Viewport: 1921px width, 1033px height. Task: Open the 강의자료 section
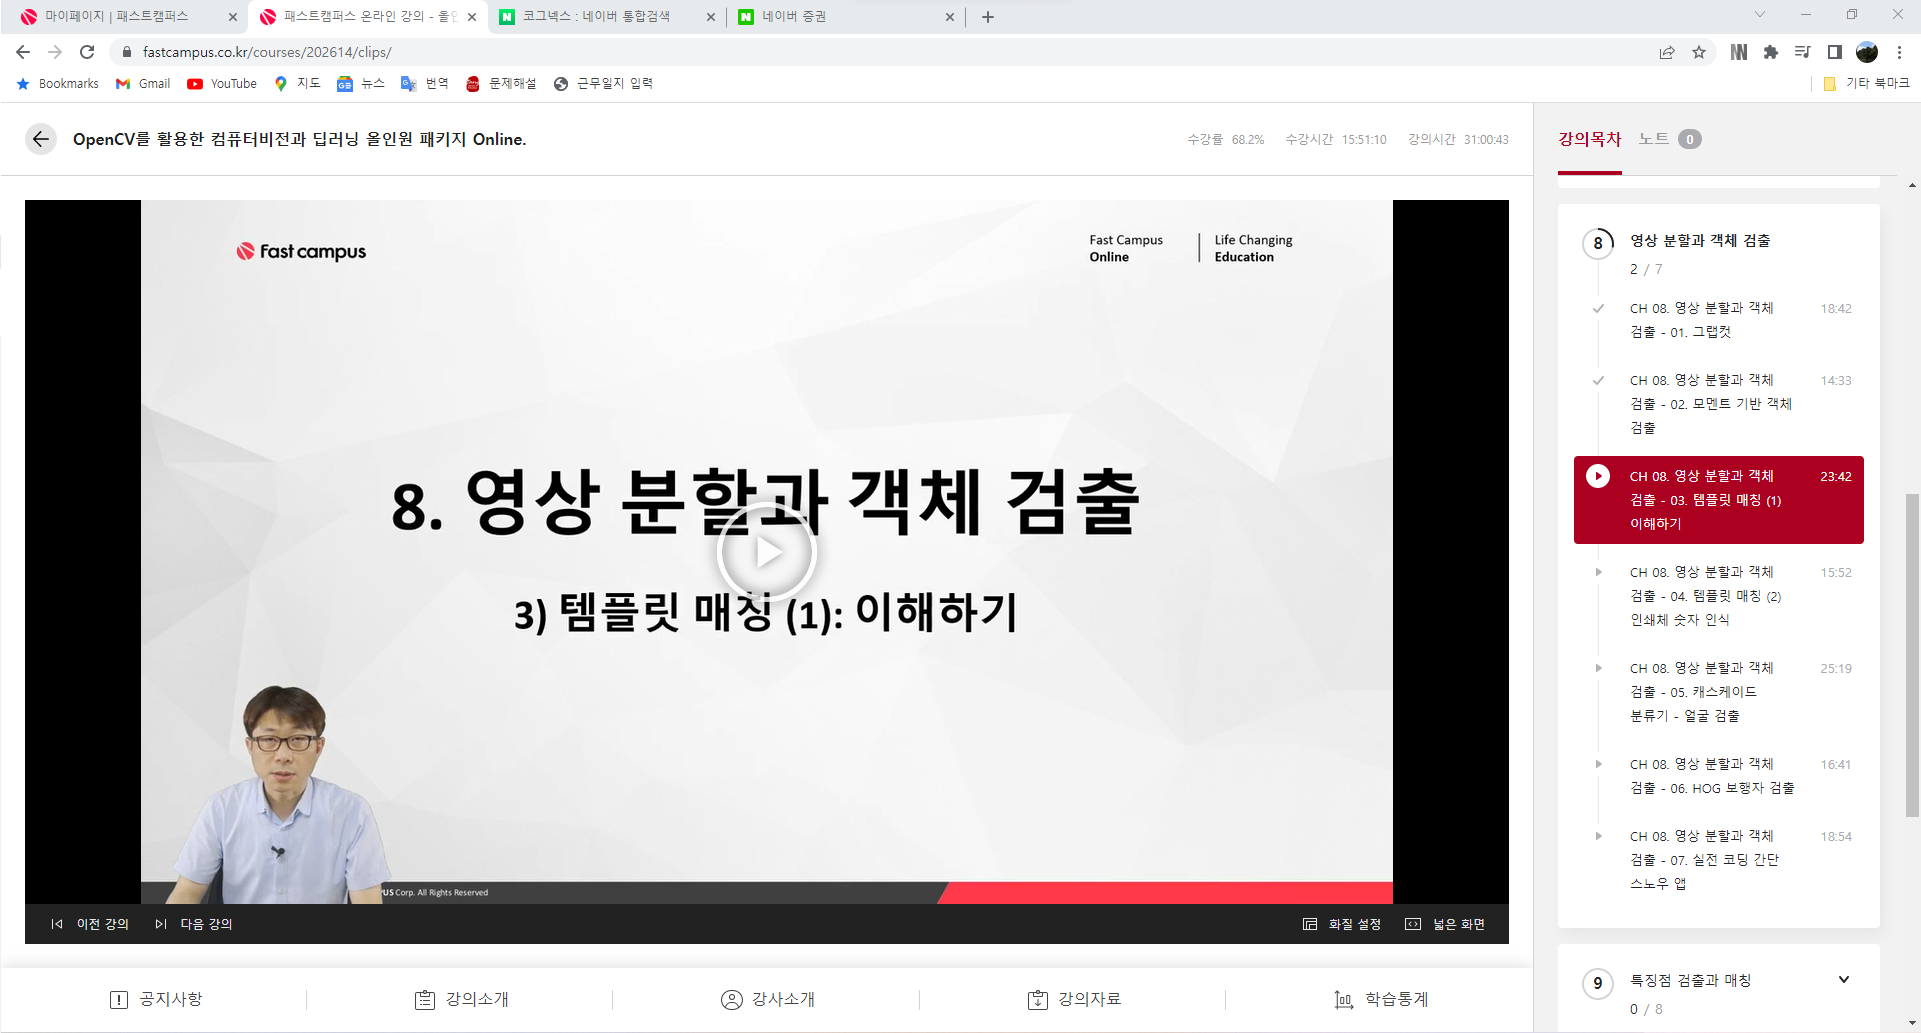1074,999
